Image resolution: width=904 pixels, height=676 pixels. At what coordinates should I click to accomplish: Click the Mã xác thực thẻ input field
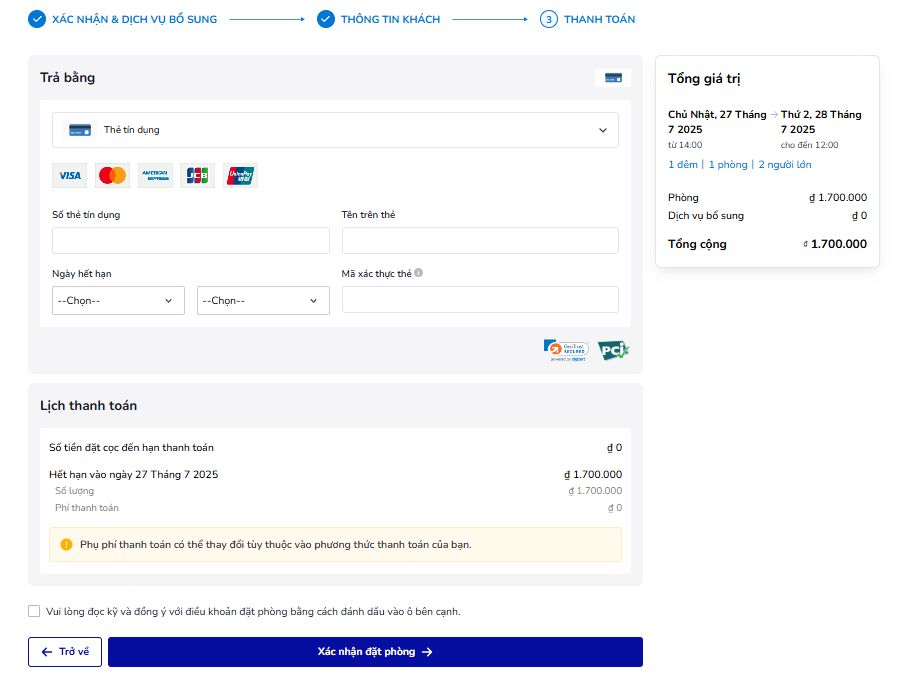click(480, 300)
